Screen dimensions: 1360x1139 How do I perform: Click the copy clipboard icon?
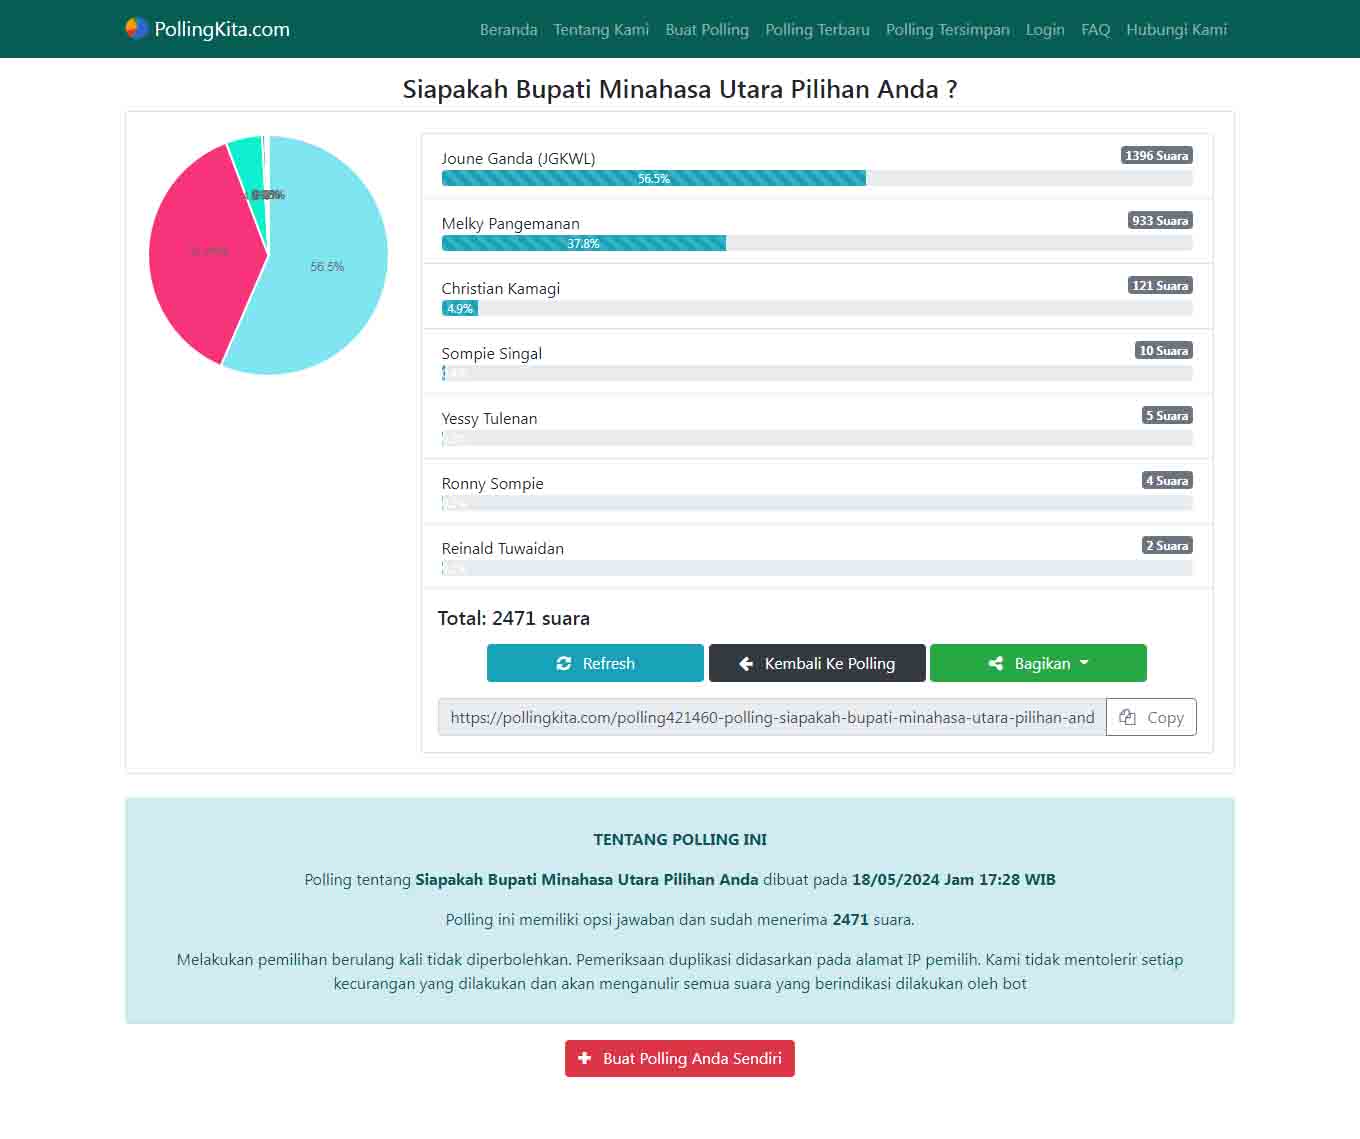pos(1127,717)
